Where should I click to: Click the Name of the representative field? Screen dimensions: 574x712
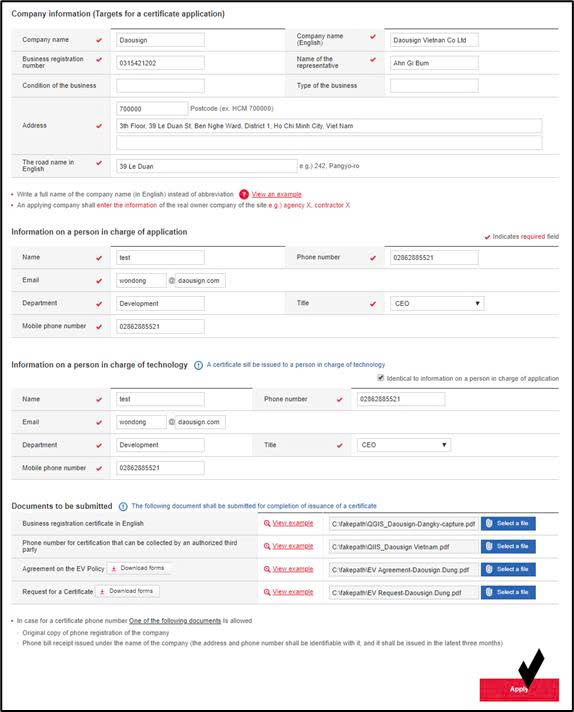click(434, 63)
